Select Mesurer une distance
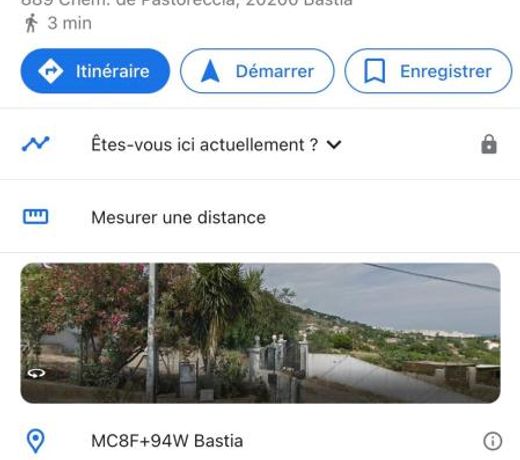The width and height of the screenshot is (520, 460). pos(178,218)
